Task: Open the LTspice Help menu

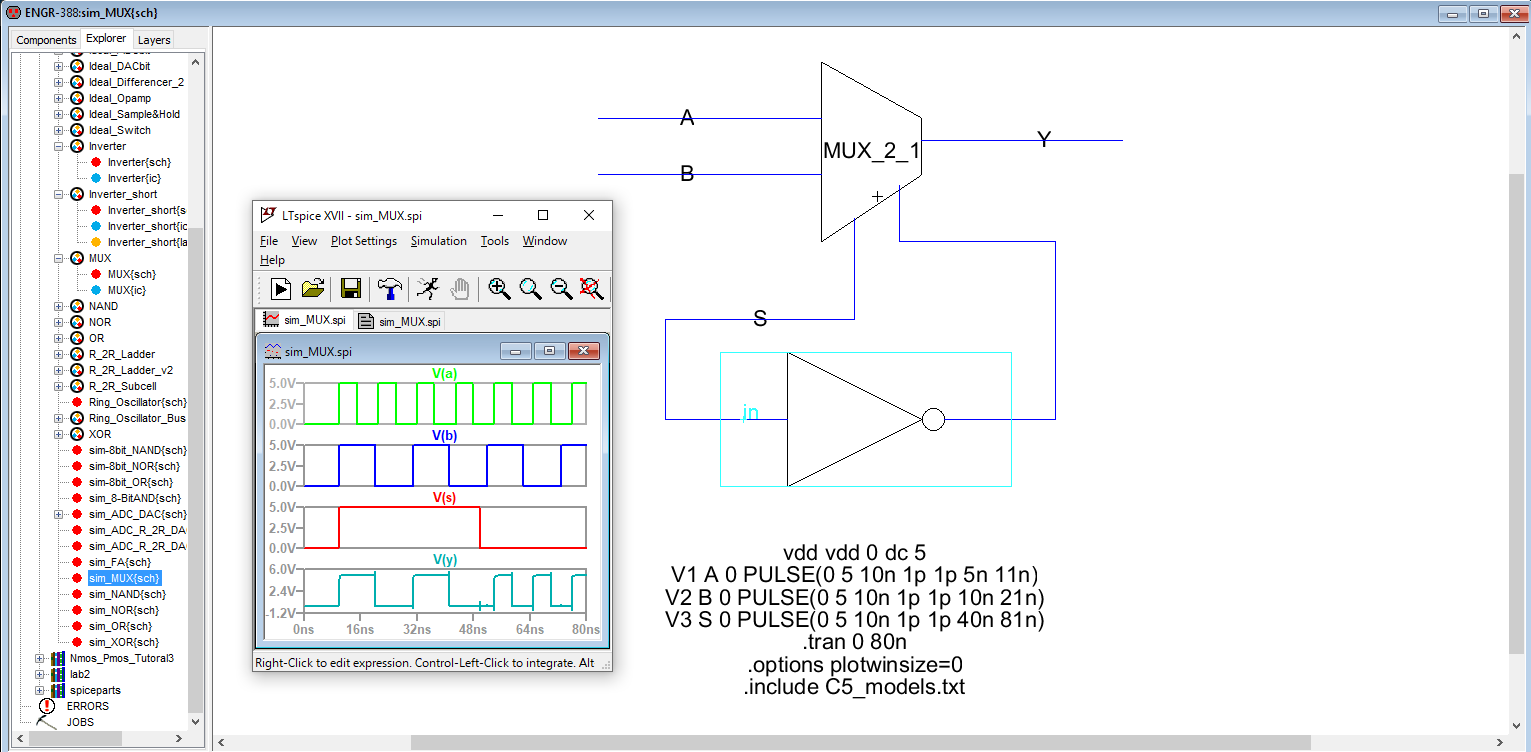Action: [x=272, y=260]
